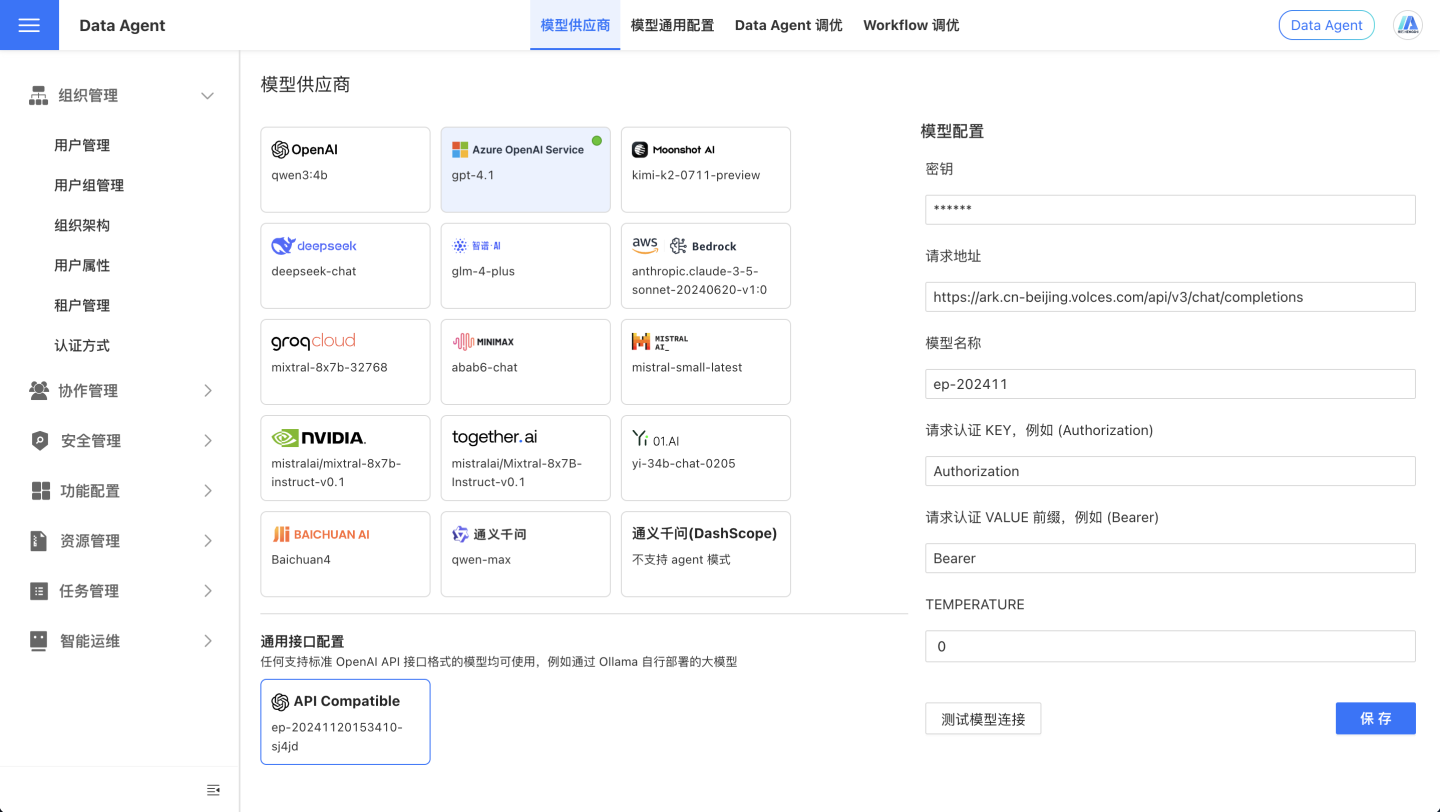Pick the MiniMax abab6-chat provider
The height and width of the screenshot is (812, 1440).
tap(525, 361)
